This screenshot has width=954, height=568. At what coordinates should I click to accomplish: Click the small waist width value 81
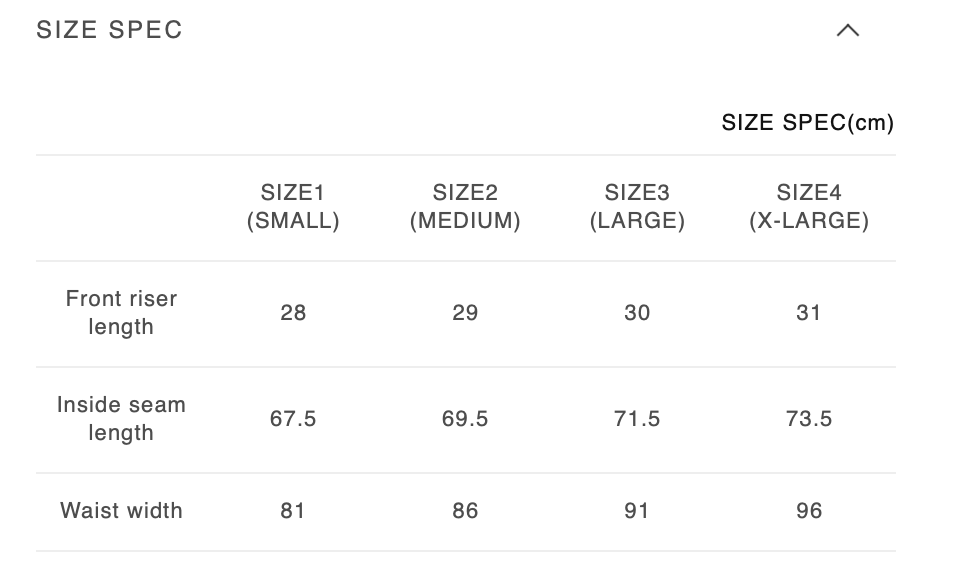[x=293, y=511]
